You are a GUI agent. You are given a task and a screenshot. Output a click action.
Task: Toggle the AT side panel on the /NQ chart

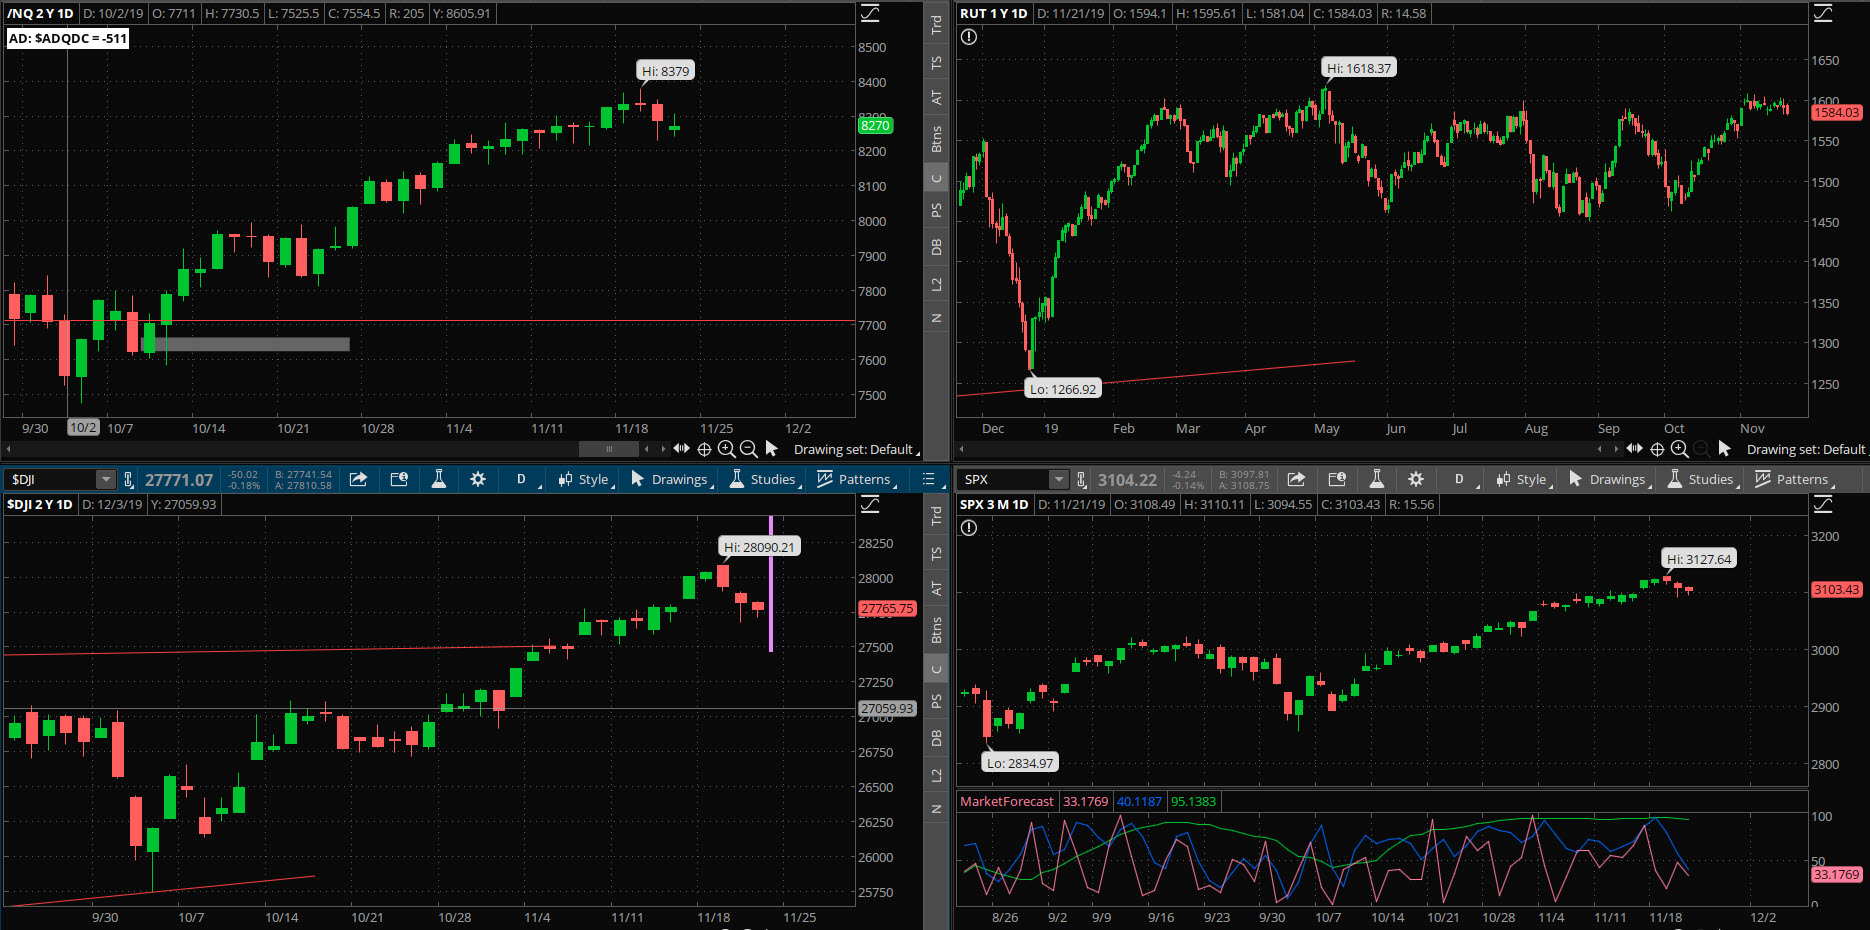pos(936,98)
